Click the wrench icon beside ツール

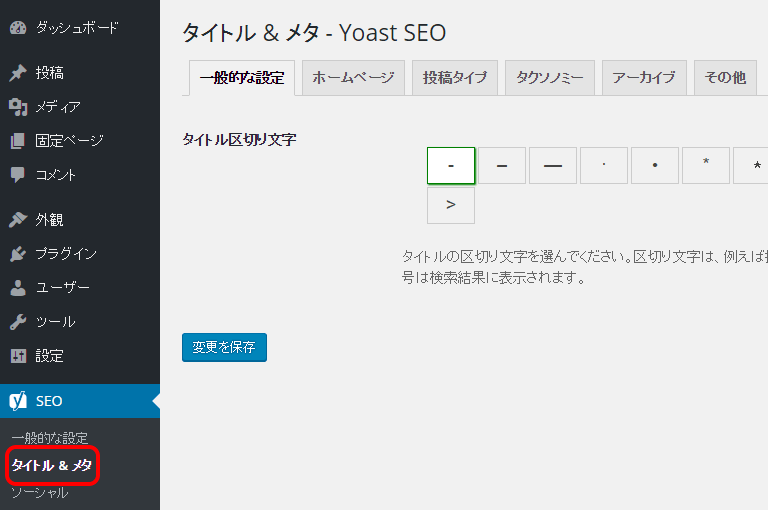[18, 322]
